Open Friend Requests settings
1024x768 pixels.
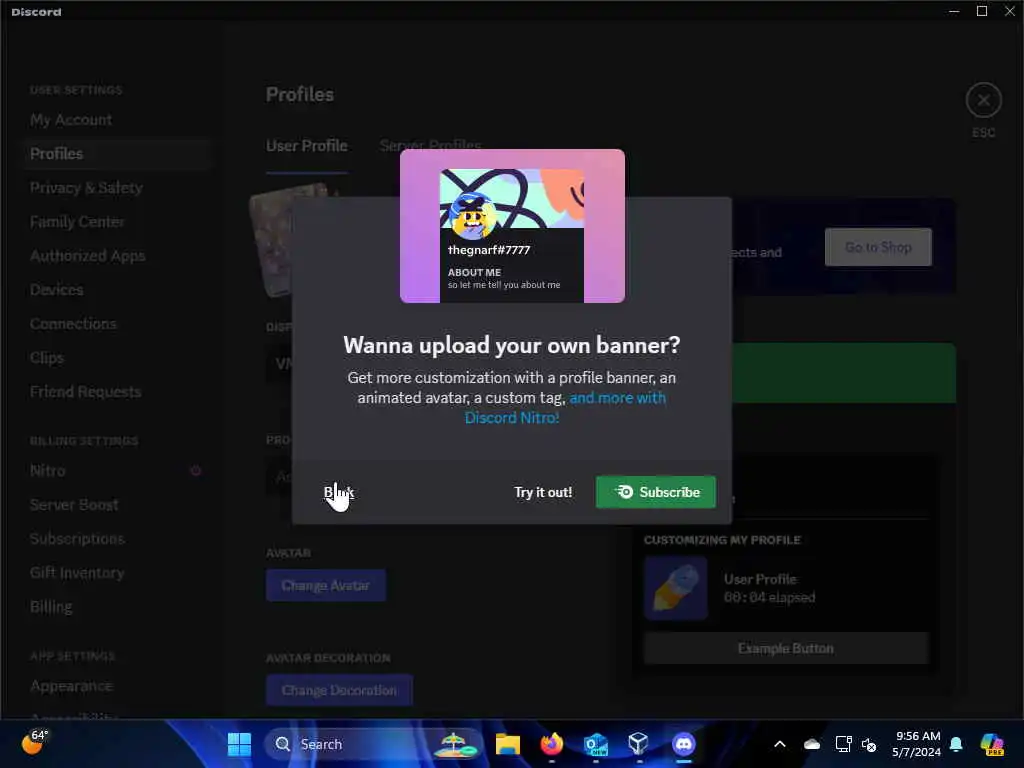(x=85, y=391)
